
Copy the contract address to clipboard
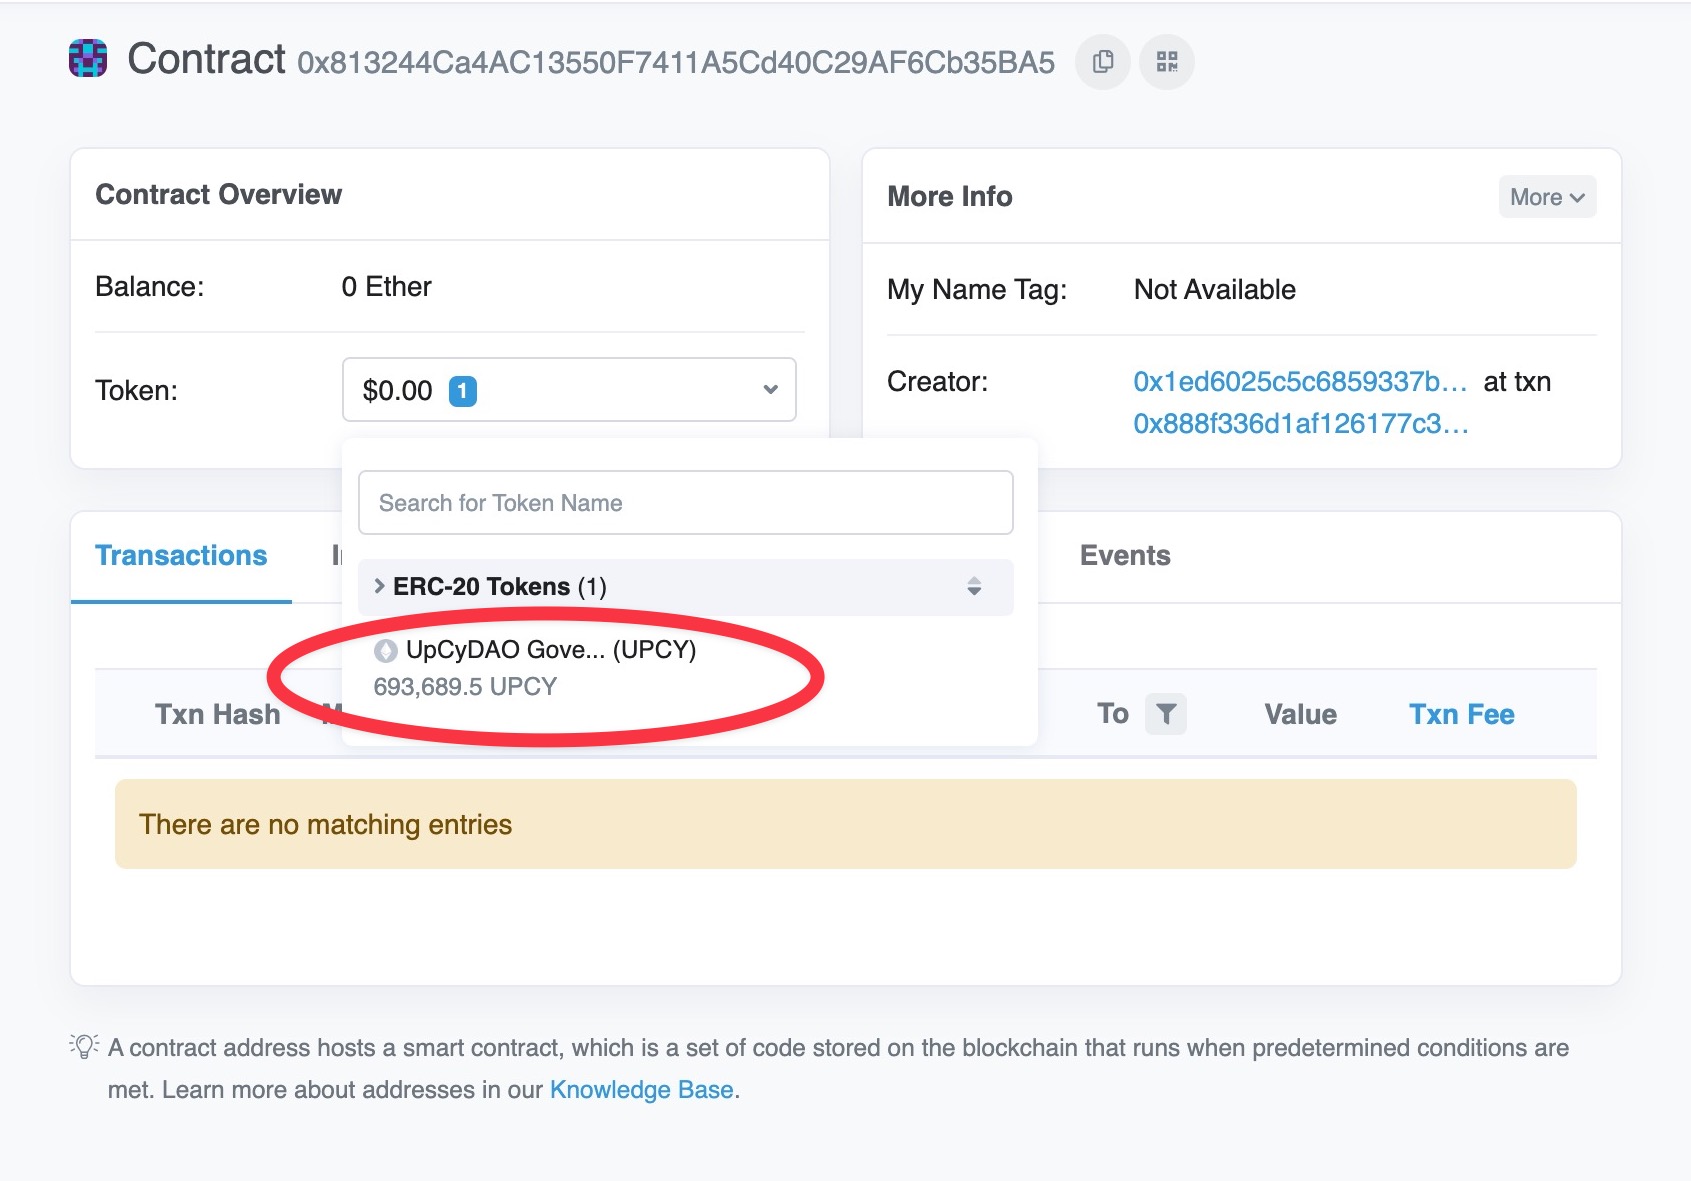tap(1102, 62)
